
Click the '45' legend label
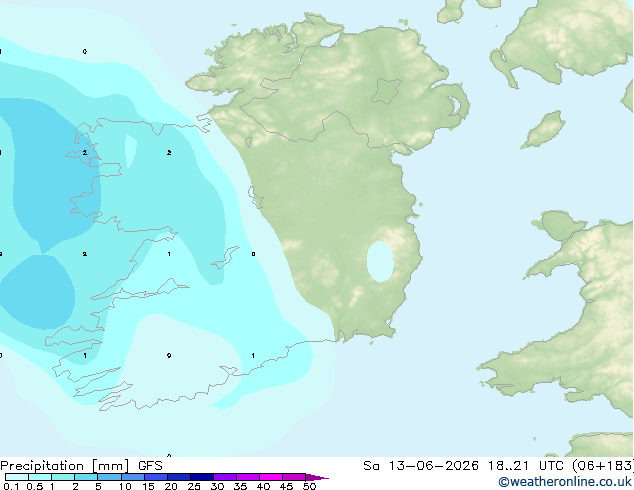pos(286,486)
